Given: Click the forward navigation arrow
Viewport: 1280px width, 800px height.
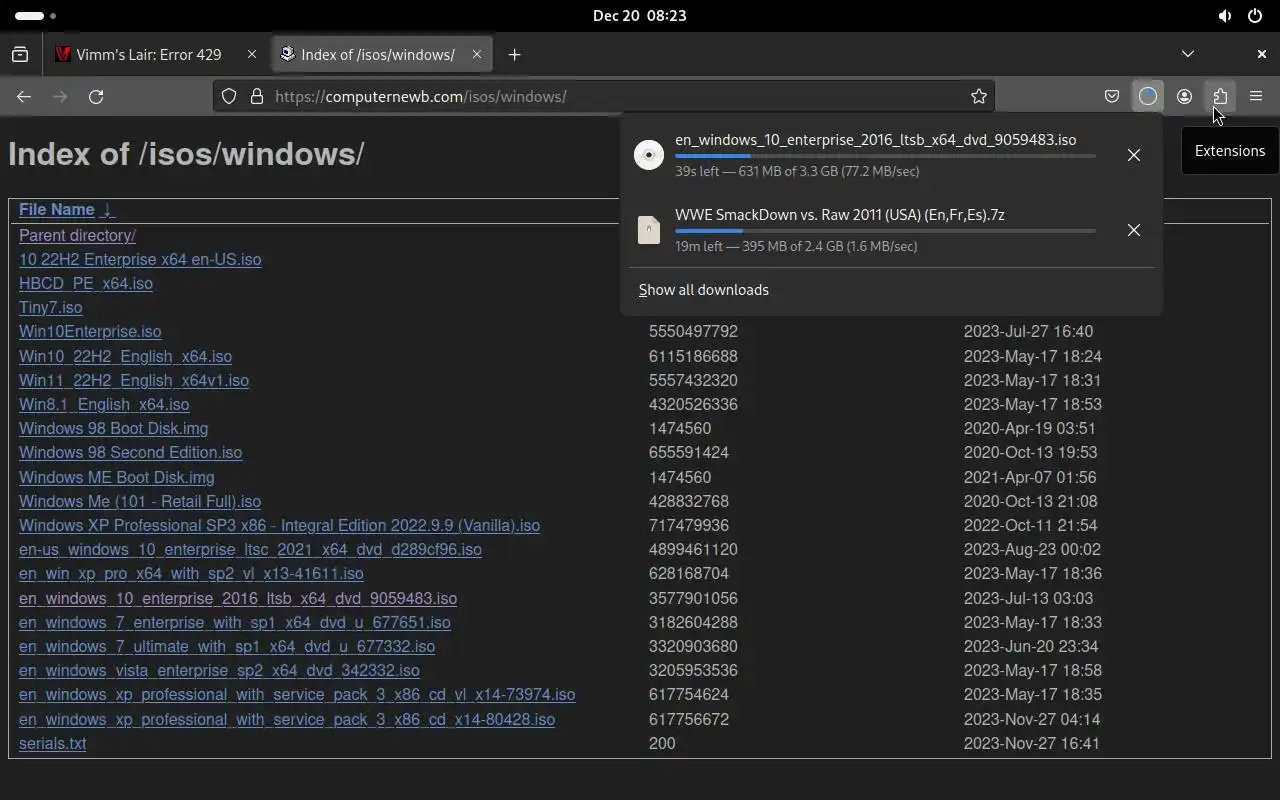Looking at the screenshot, I should pos(60,96).
